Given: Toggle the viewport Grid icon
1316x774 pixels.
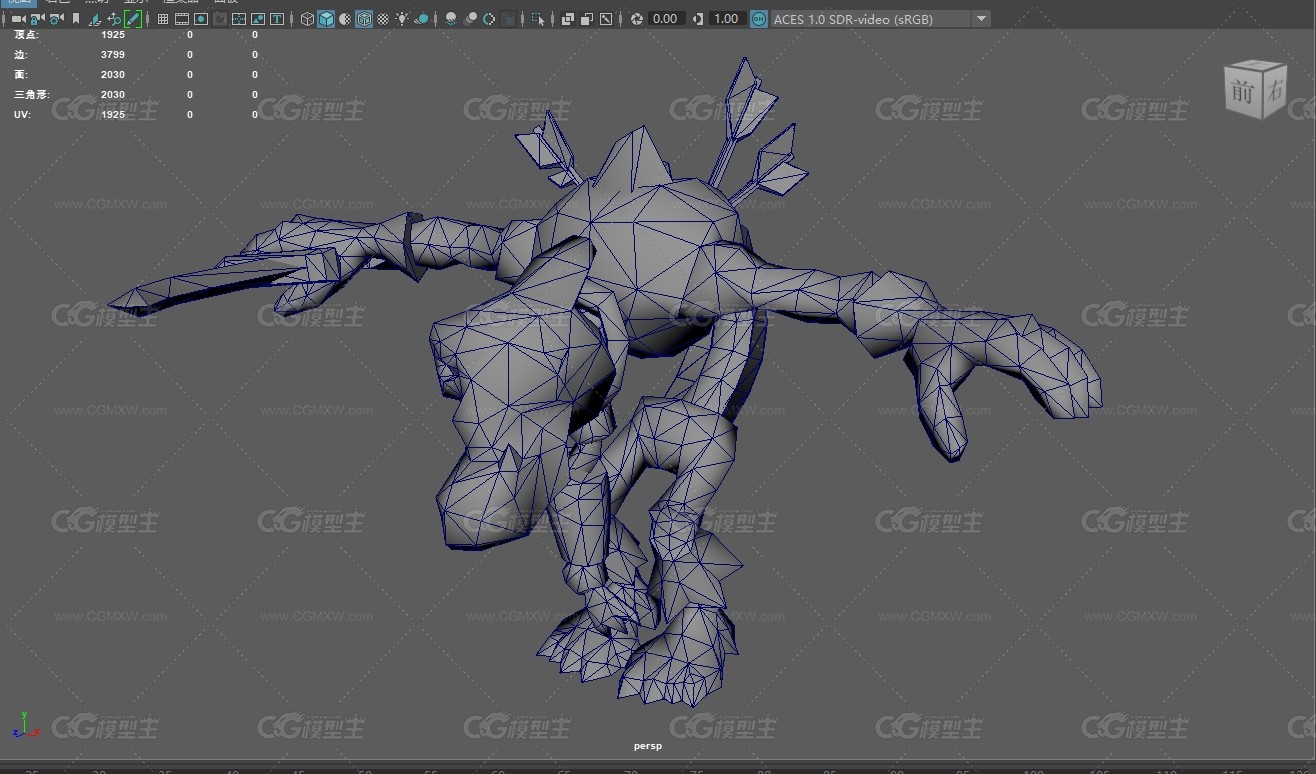Looking at the screenshot, I should pos(162,19).
